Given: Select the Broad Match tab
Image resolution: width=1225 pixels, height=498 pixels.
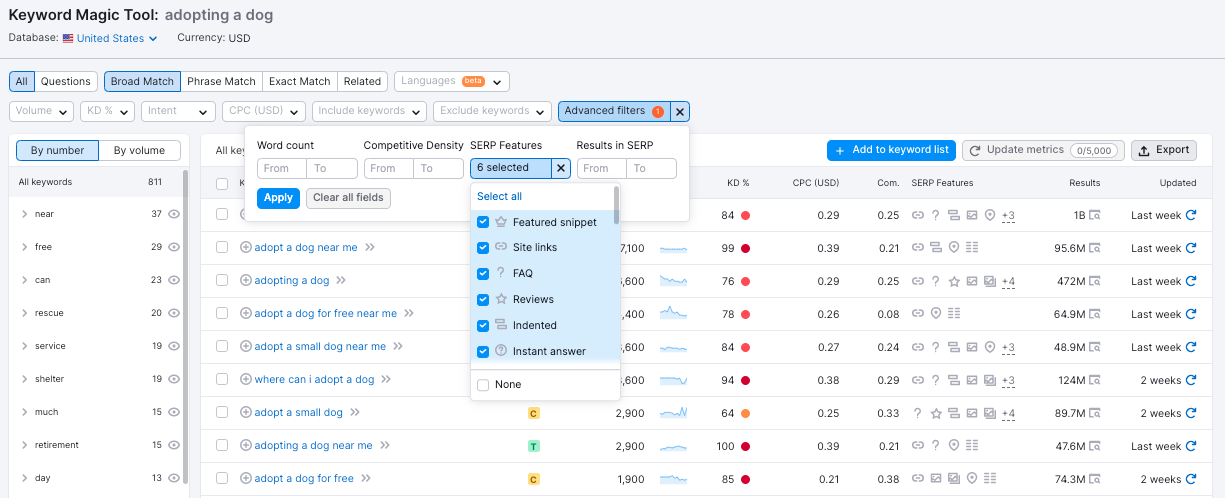Looking at the screenshot, I should [x=142, y=81].
